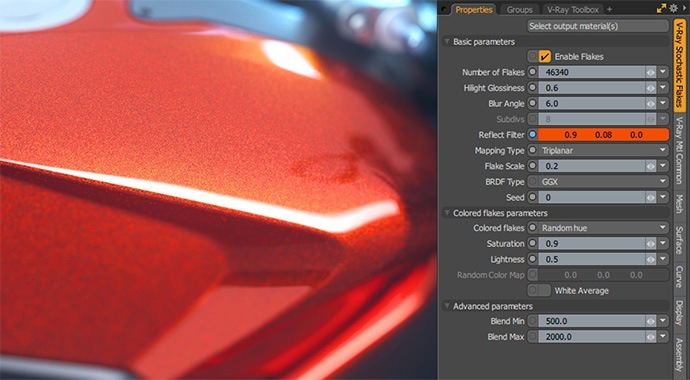
Task: Click Select output material(s) button
Action: pos(598,26)
